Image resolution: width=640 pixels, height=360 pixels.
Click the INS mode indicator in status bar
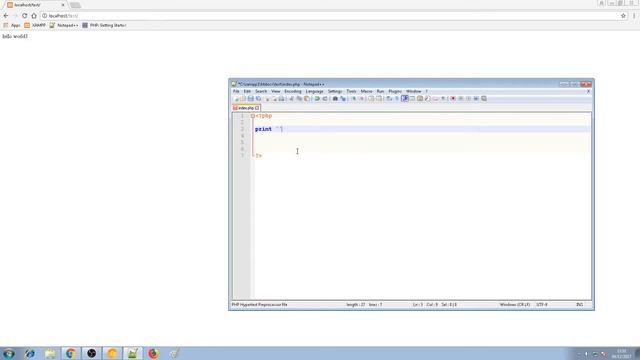click(x=579, y=304)
